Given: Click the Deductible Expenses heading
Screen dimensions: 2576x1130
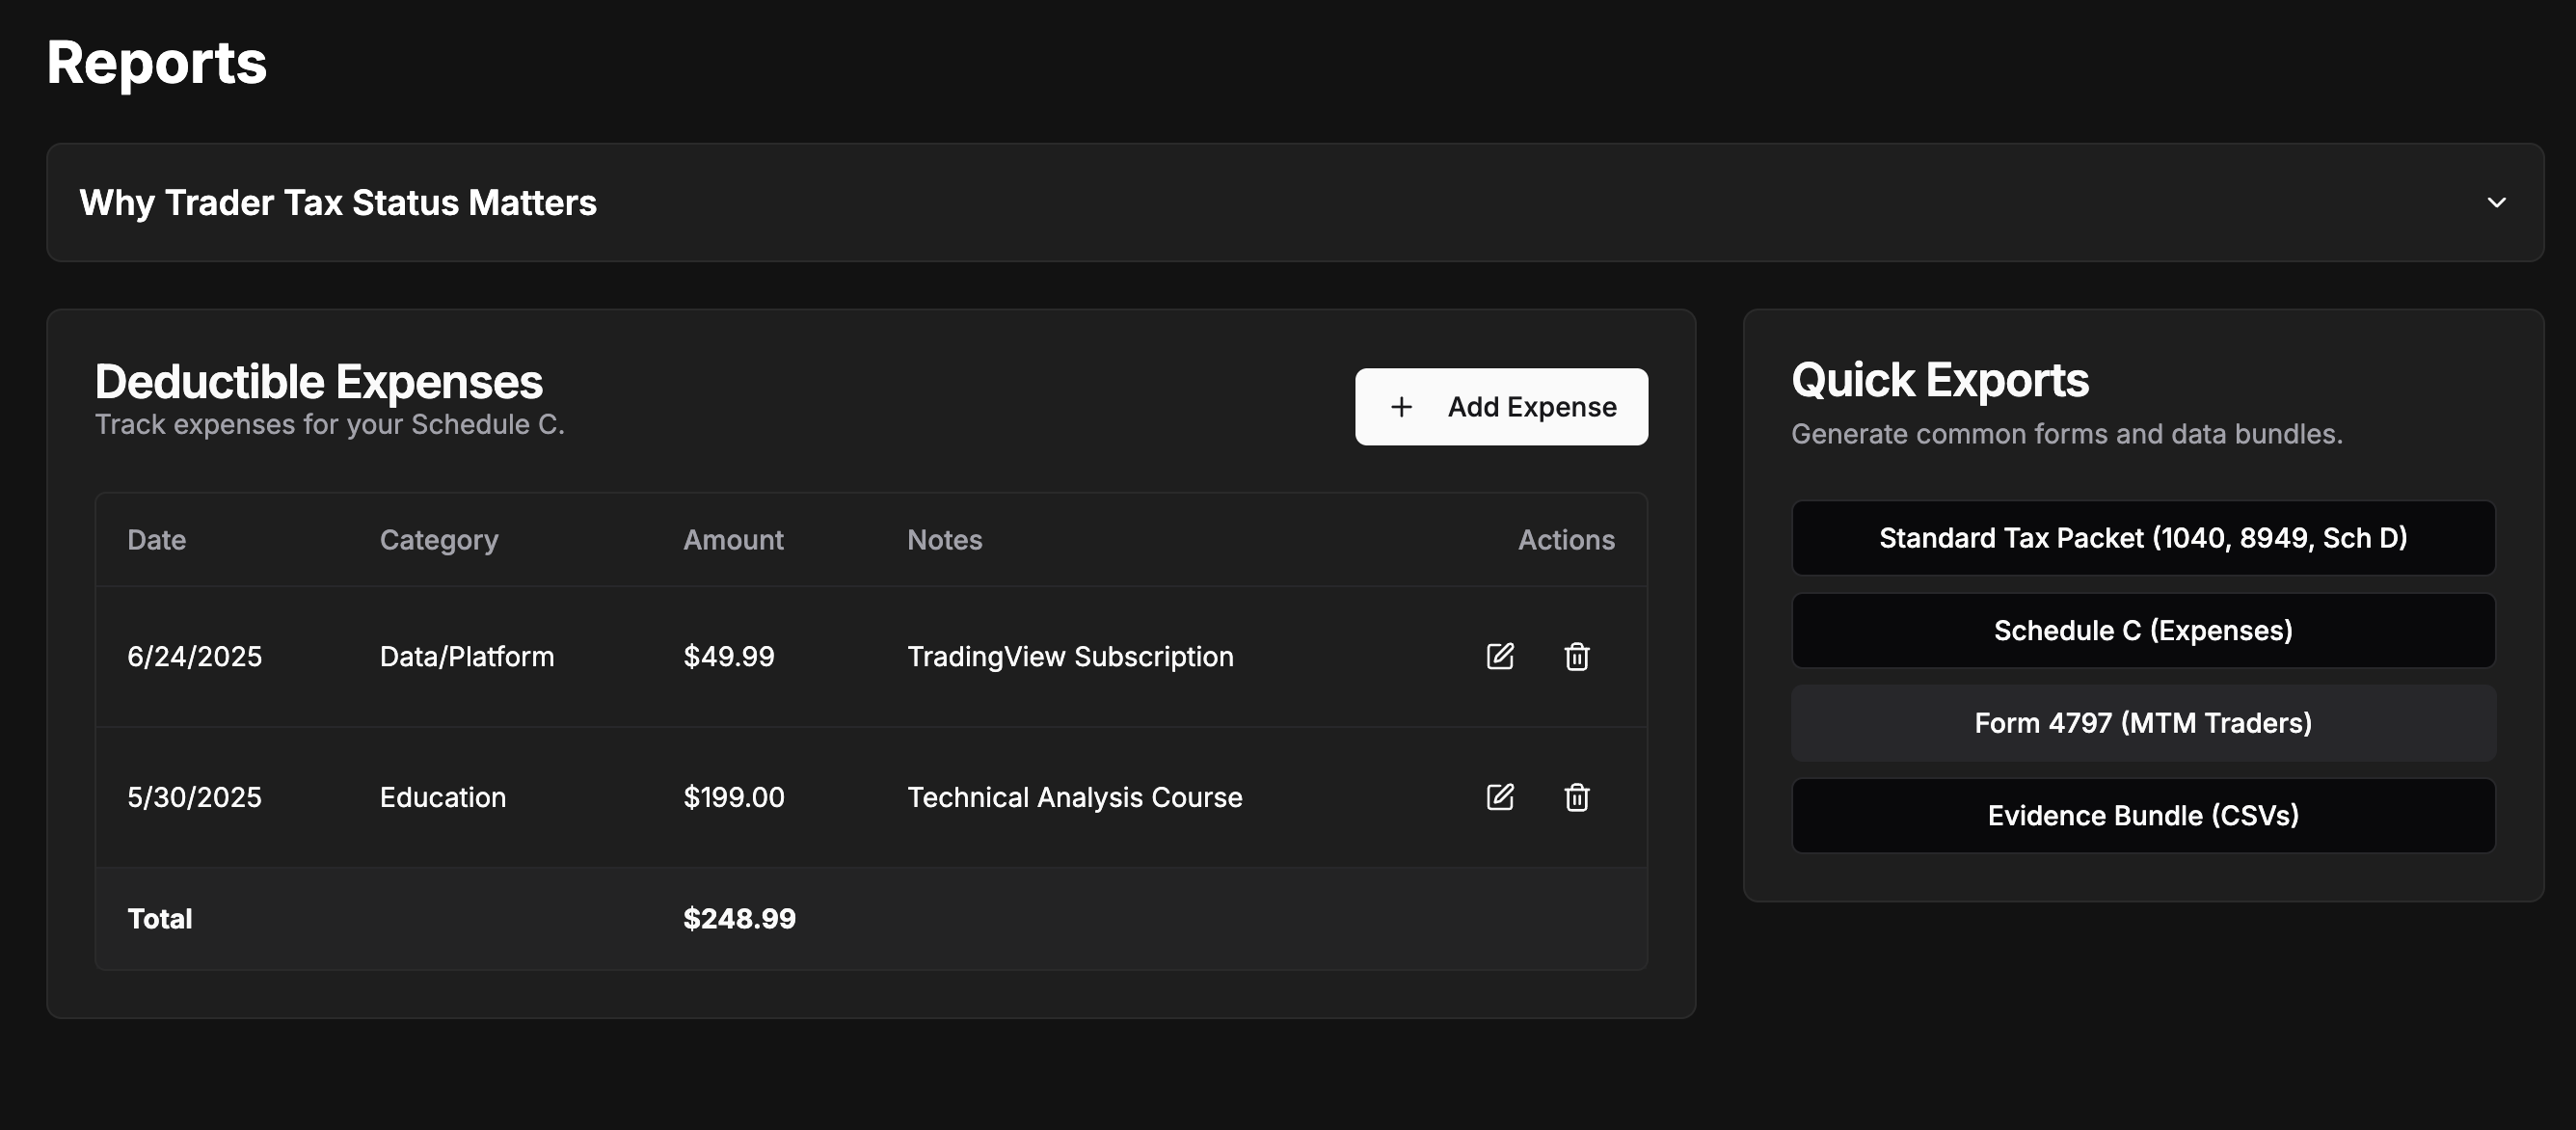Looking at the screenshot, I should [x=319, y=381].
